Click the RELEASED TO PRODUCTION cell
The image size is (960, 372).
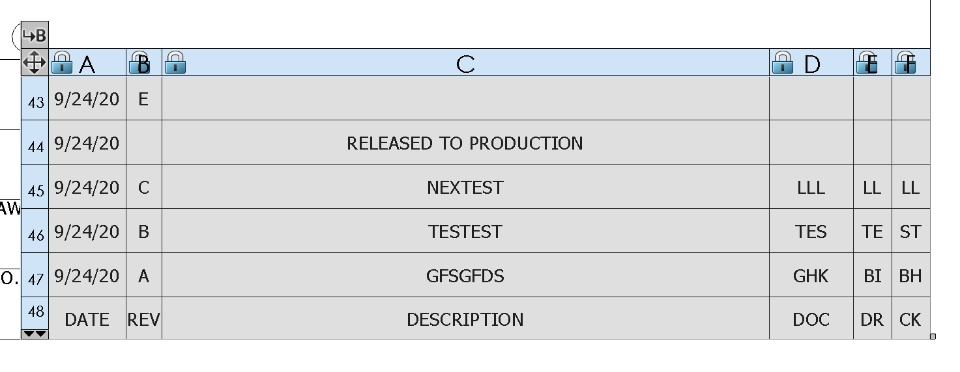pyautogui.click(x=465, y=143)
